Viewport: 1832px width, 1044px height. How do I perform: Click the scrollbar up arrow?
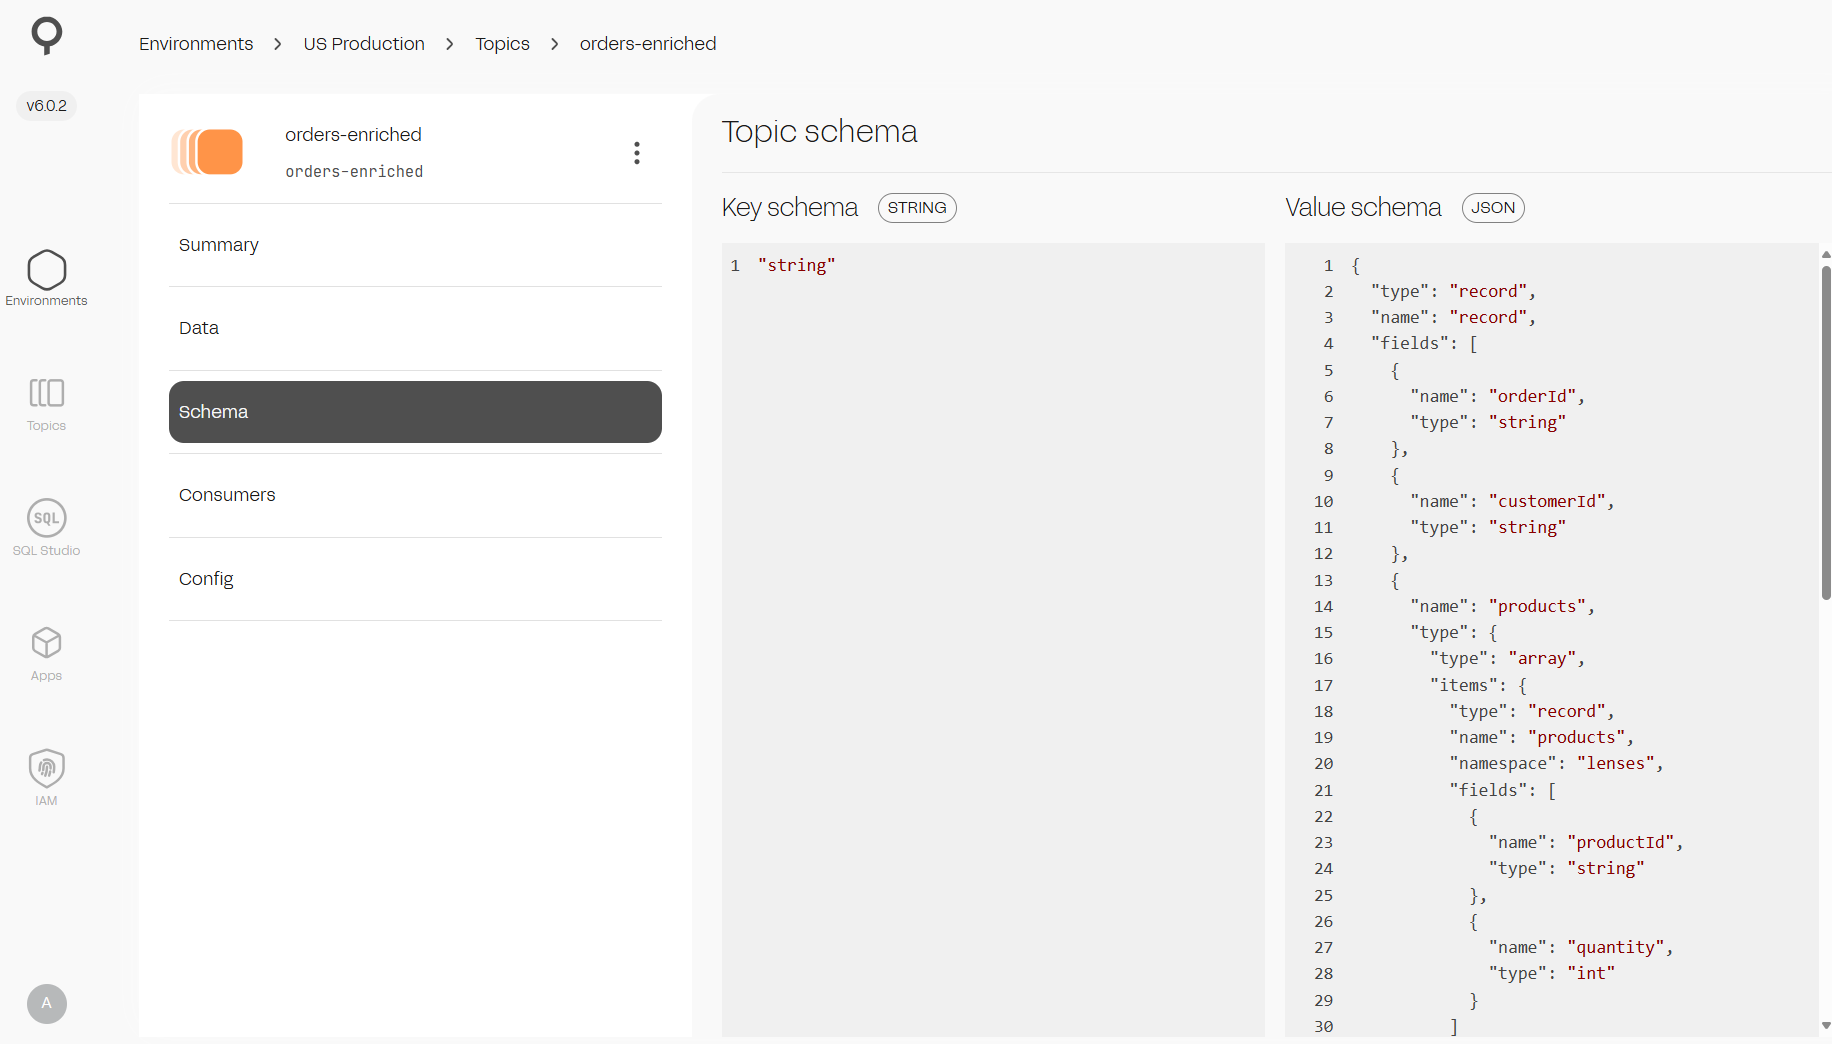click(1826, 255)
